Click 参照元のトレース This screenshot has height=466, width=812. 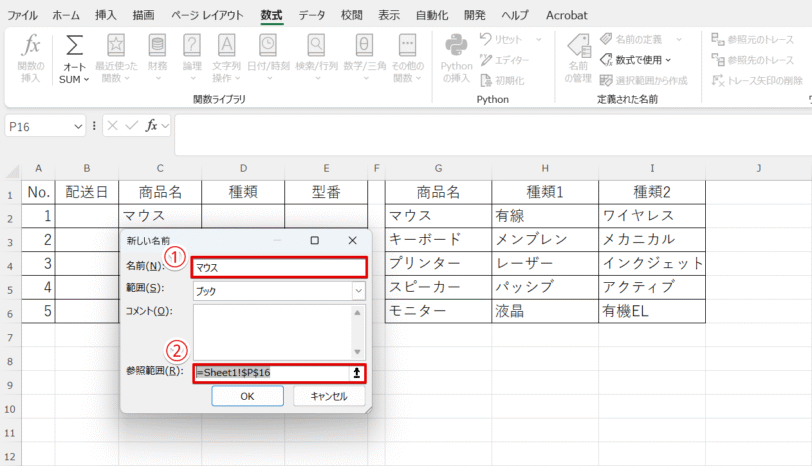coord(752,39)
